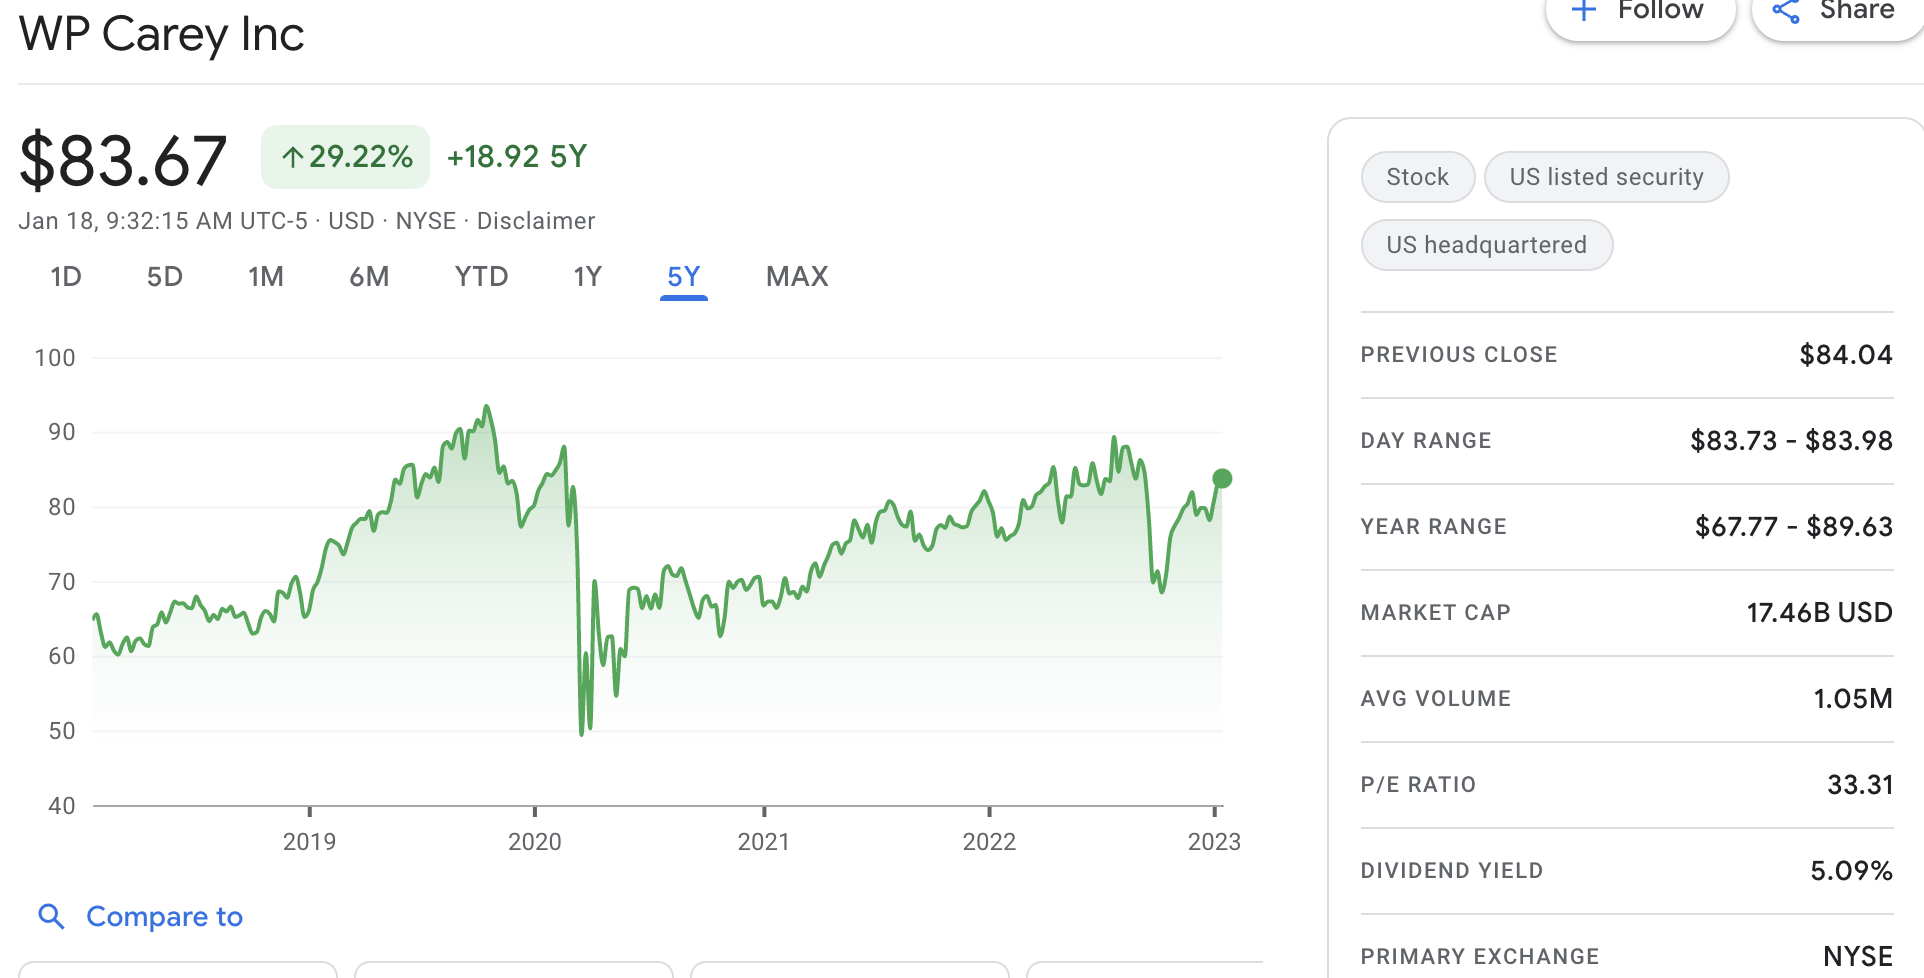Select the 1D time range tab
This screenshot has height=978, width=1924.
click(66, 277)
